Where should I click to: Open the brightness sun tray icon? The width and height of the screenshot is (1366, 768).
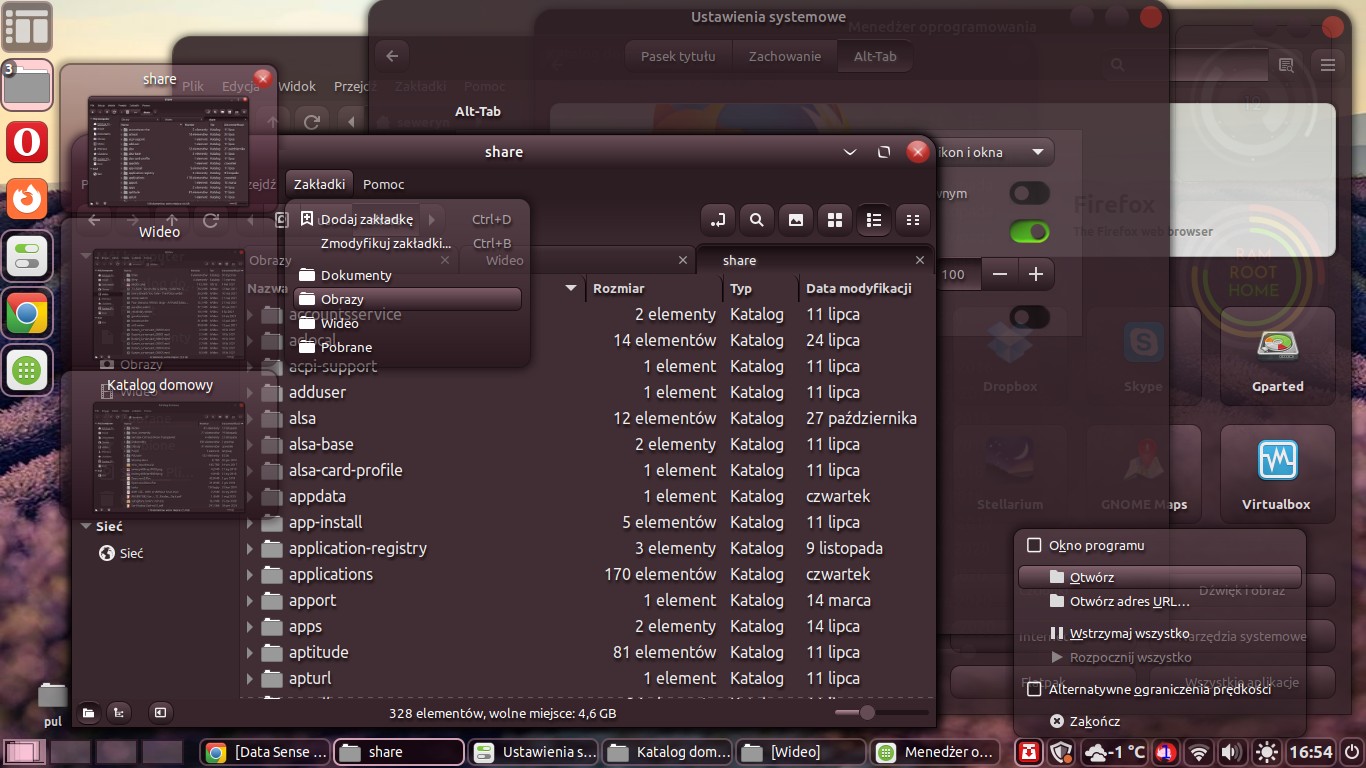tap(1267, 752)
